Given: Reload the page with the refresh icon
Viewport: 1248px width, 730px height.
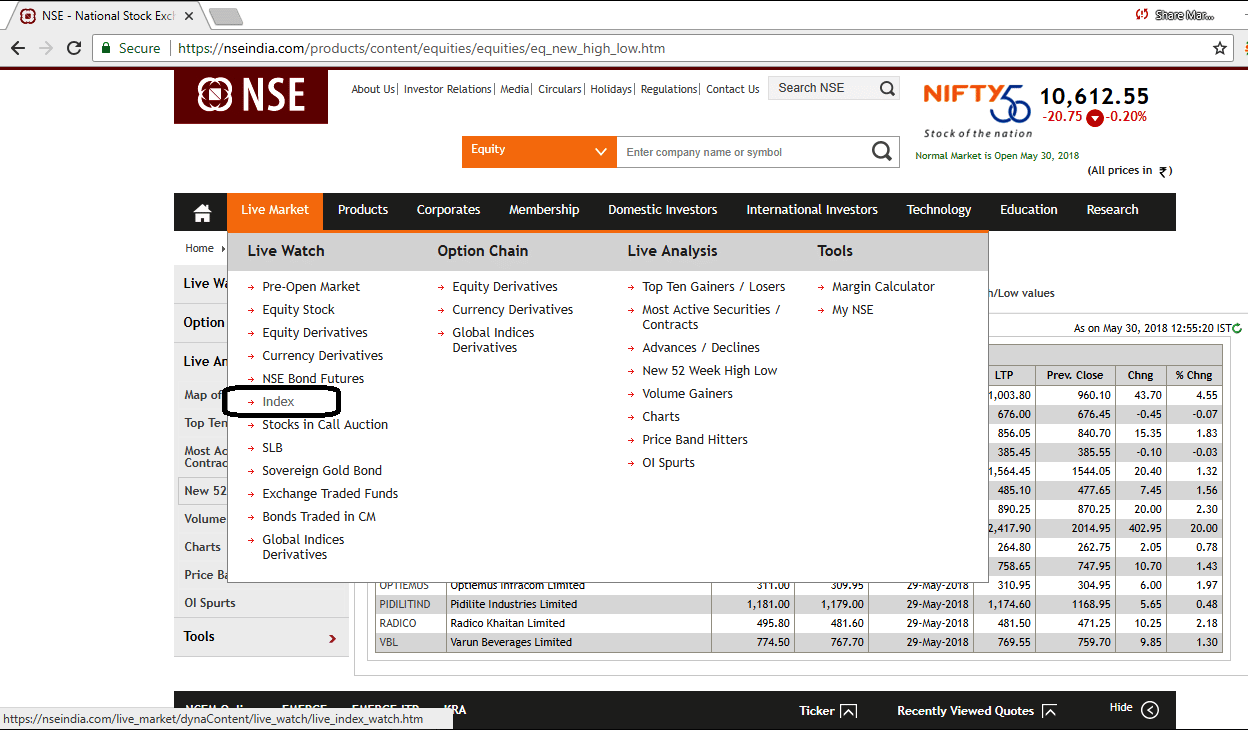Looking at the screenshot, I should click(x=74, y=48).
